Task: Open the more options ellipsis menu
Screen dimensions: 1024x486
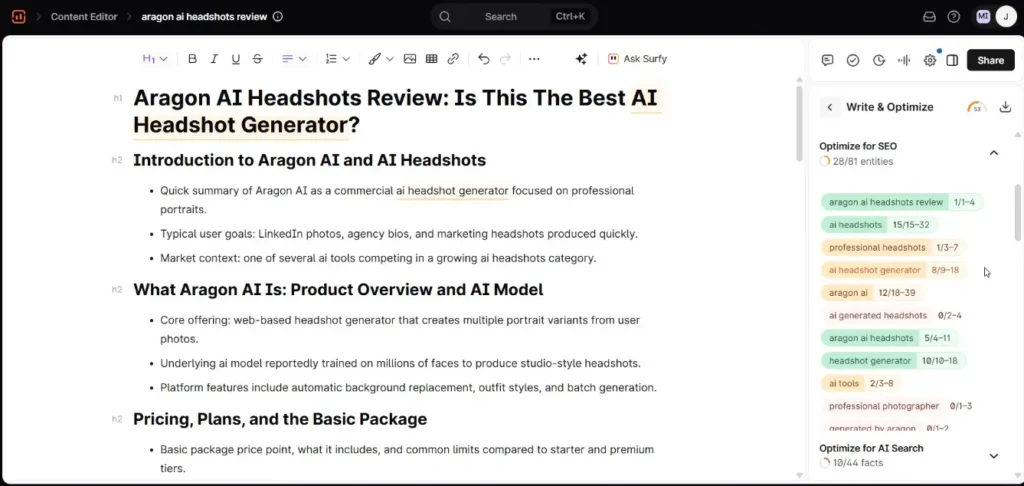Action: click(534, 59)
